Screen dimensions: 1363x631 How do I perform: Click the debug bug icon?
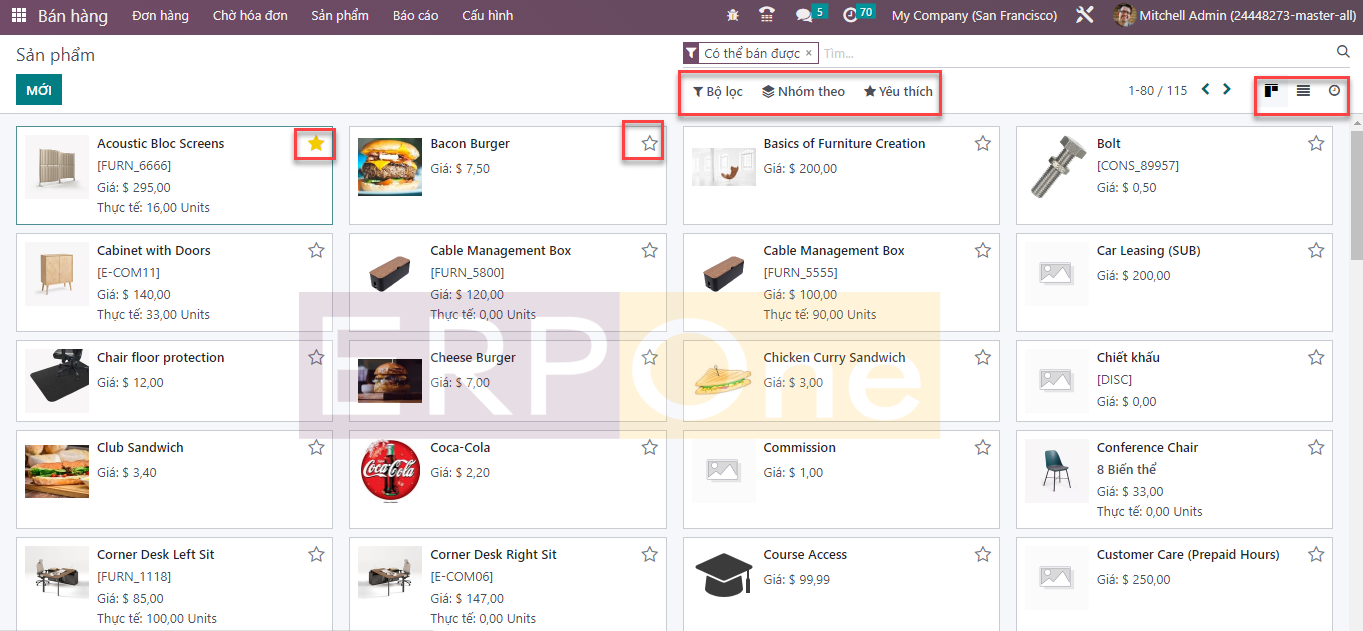point(733,16)
